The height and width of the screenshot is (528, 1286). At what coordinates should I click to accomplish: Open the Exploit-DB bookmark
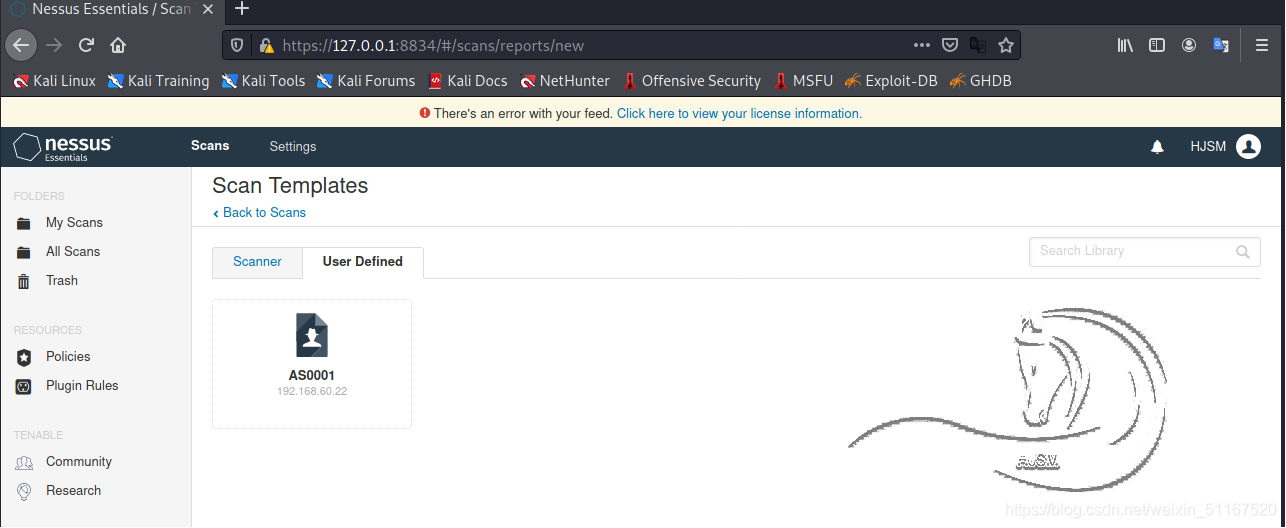891,81
